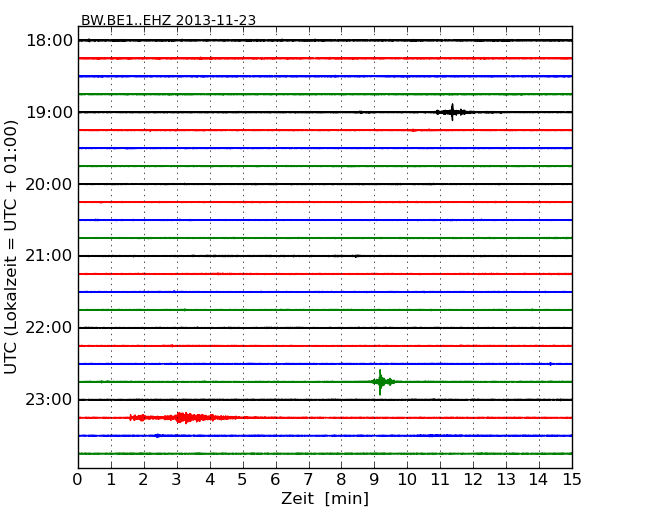
Task: Click the x-axis tick label 2
Action: coord(144,479)
